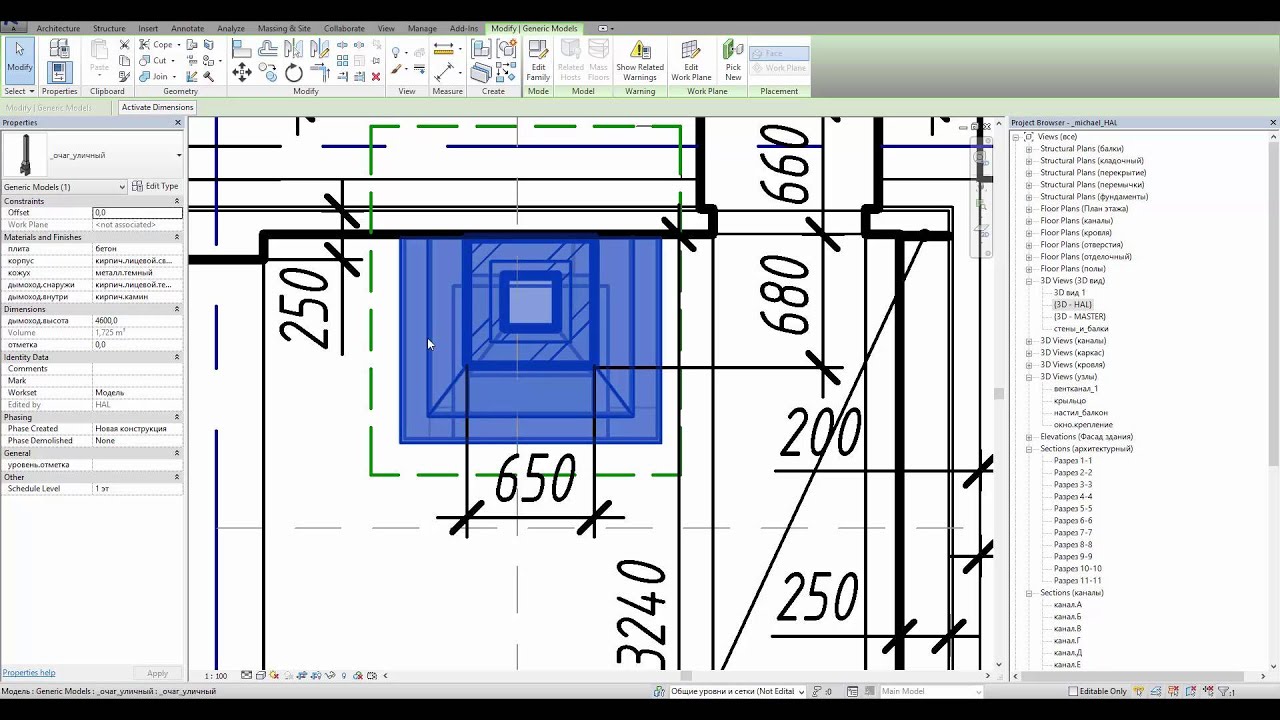
Task: Toggle Shadows in view control bar
Action: click(288, 676)
